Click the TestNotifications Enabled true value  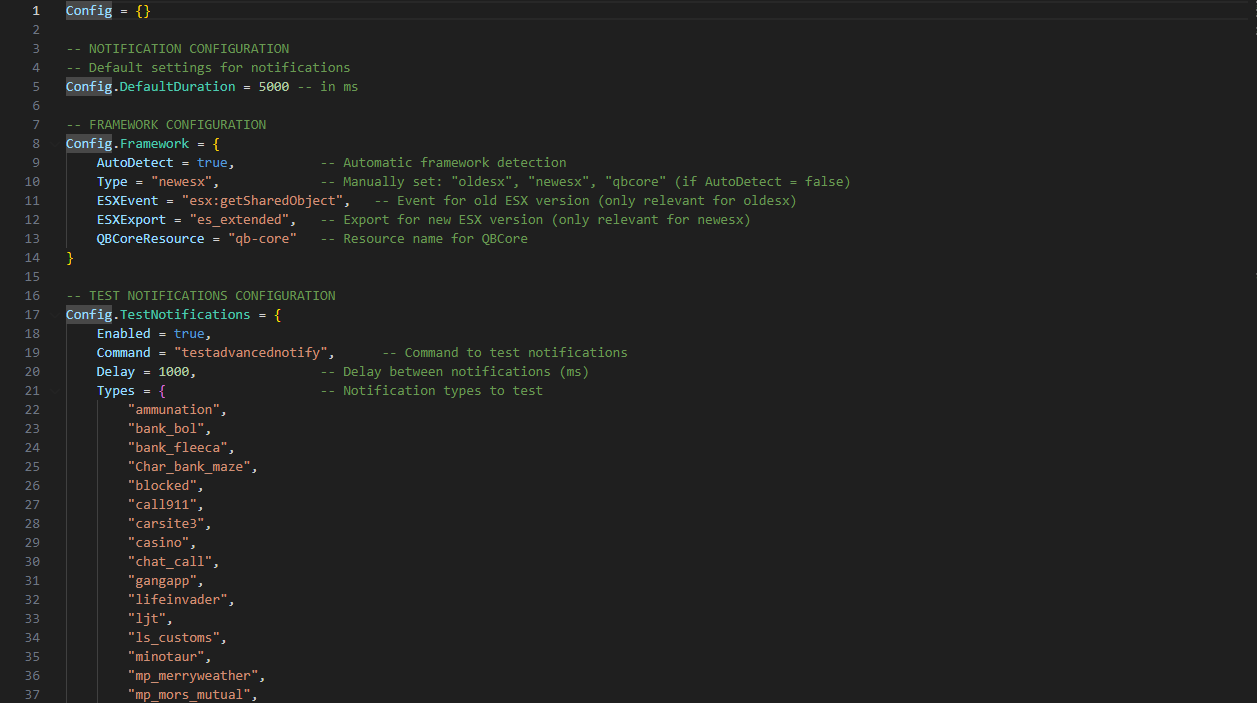pos(189,334)
